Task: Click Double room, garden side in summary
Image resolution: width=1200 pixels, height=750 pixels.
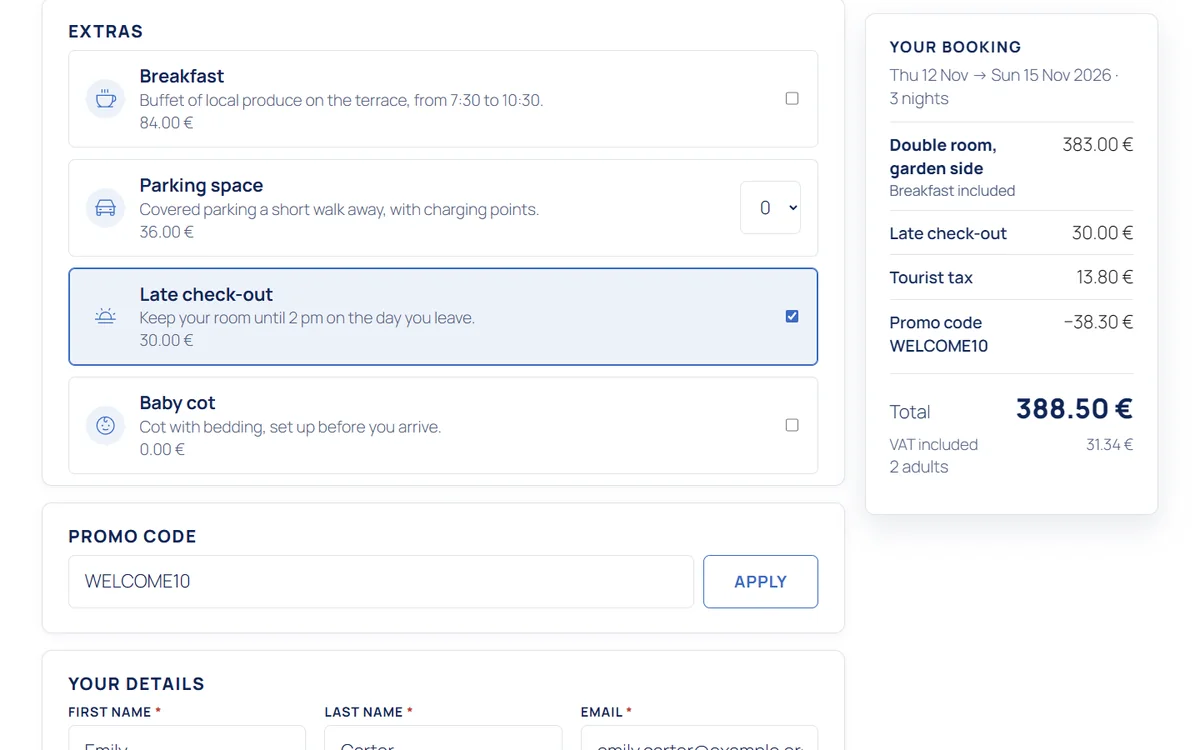Action: tap(943, 156)
